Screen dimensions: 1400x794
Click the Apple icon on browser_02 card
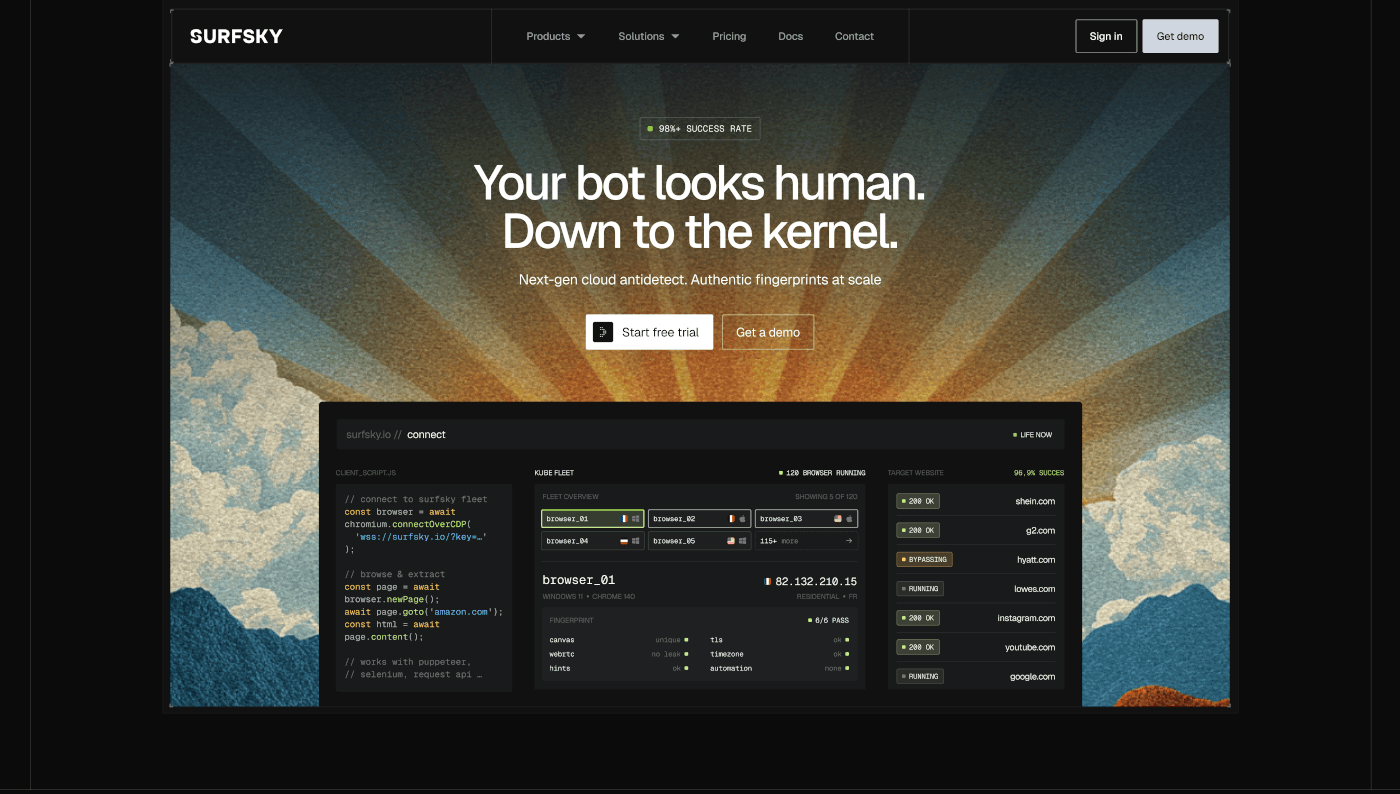pyautogui.click(x=742, y=519)
